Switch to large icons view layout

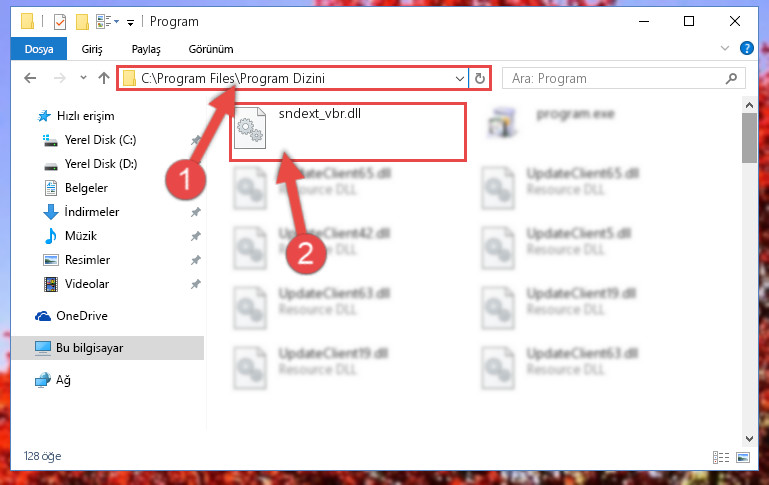click(743, 457)
